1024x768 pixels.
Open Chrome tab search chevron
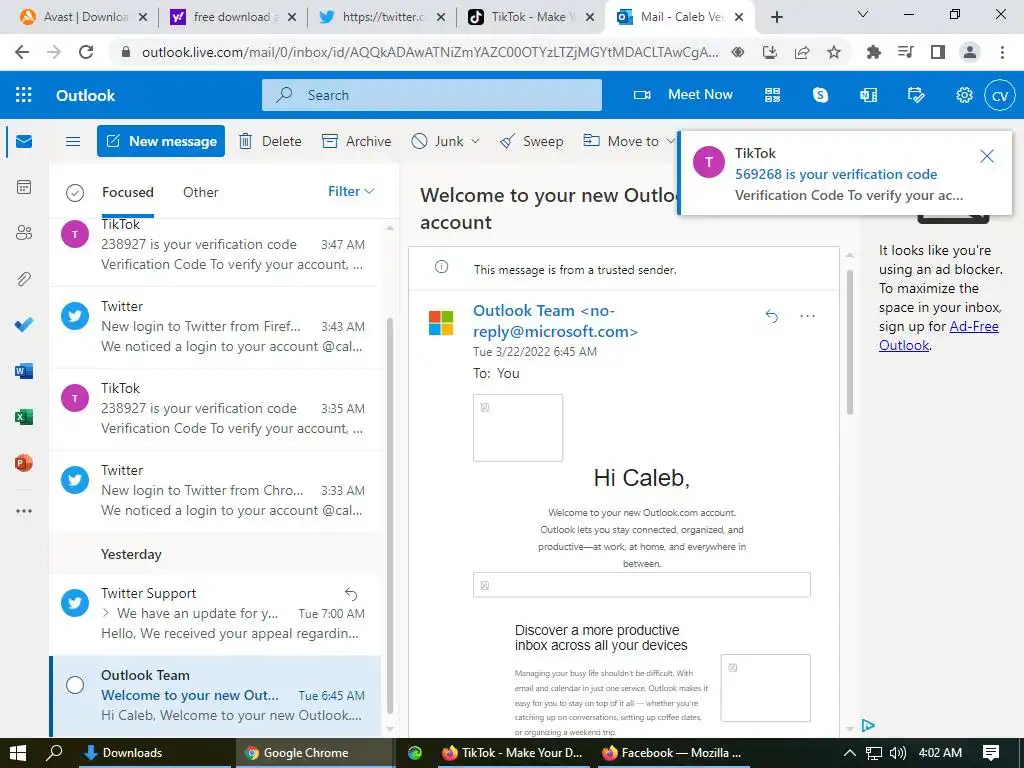[863, 14]
